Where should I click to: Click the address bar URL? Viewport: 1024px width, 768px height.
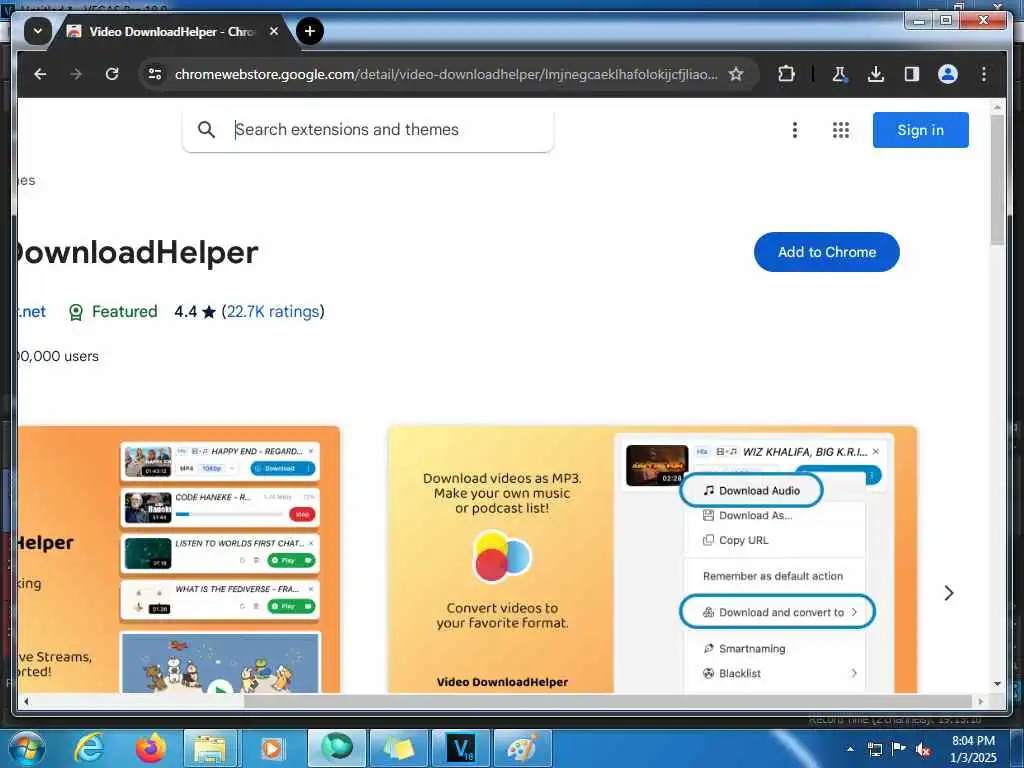(x=446, y=74)
